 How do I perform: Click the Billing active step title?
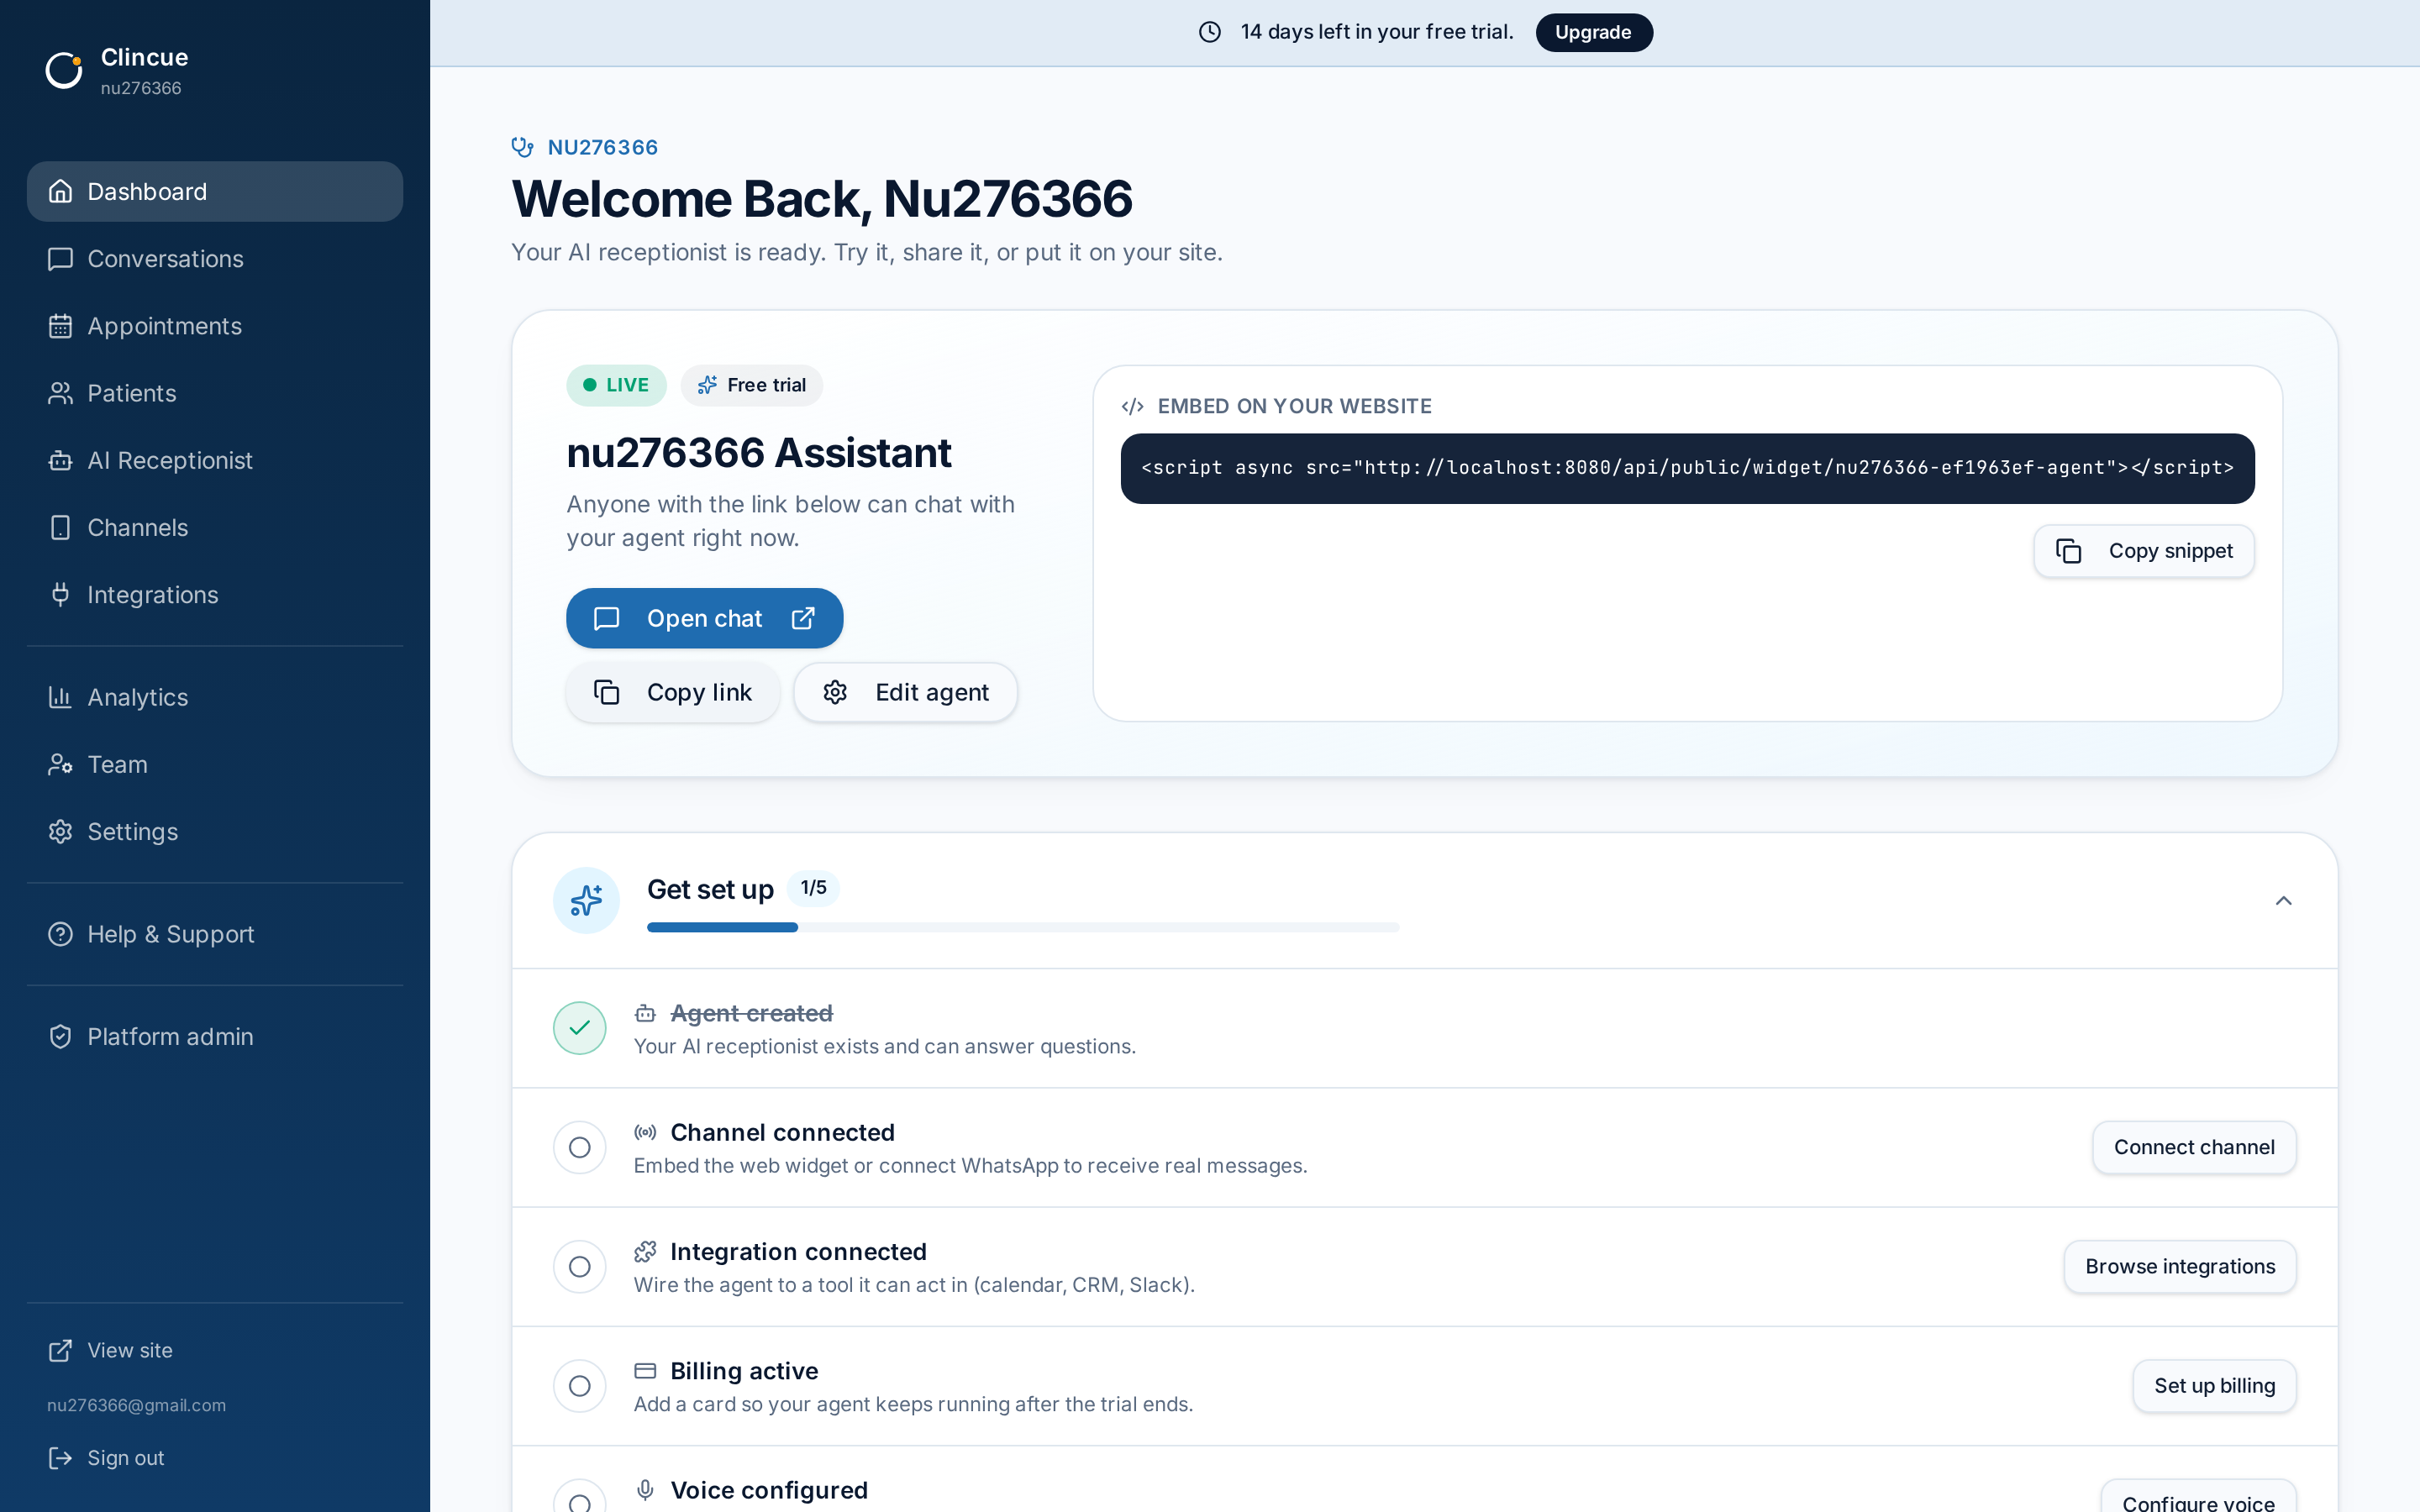[744, 1370]
